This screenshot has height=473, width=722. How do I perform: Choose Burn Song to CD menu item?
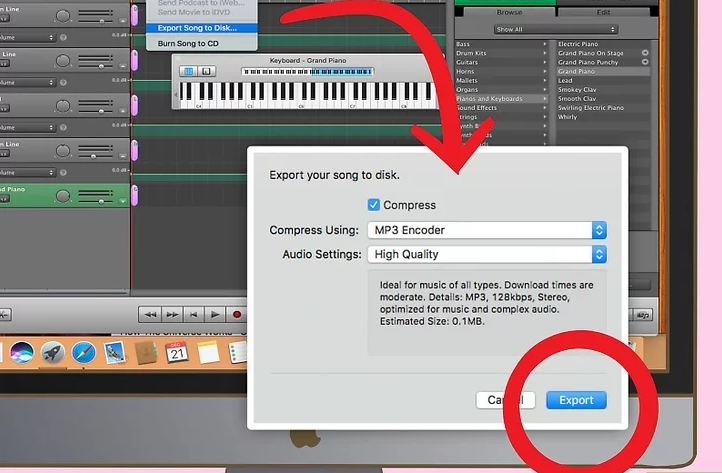pyautogui.click(x=202, y=44)
